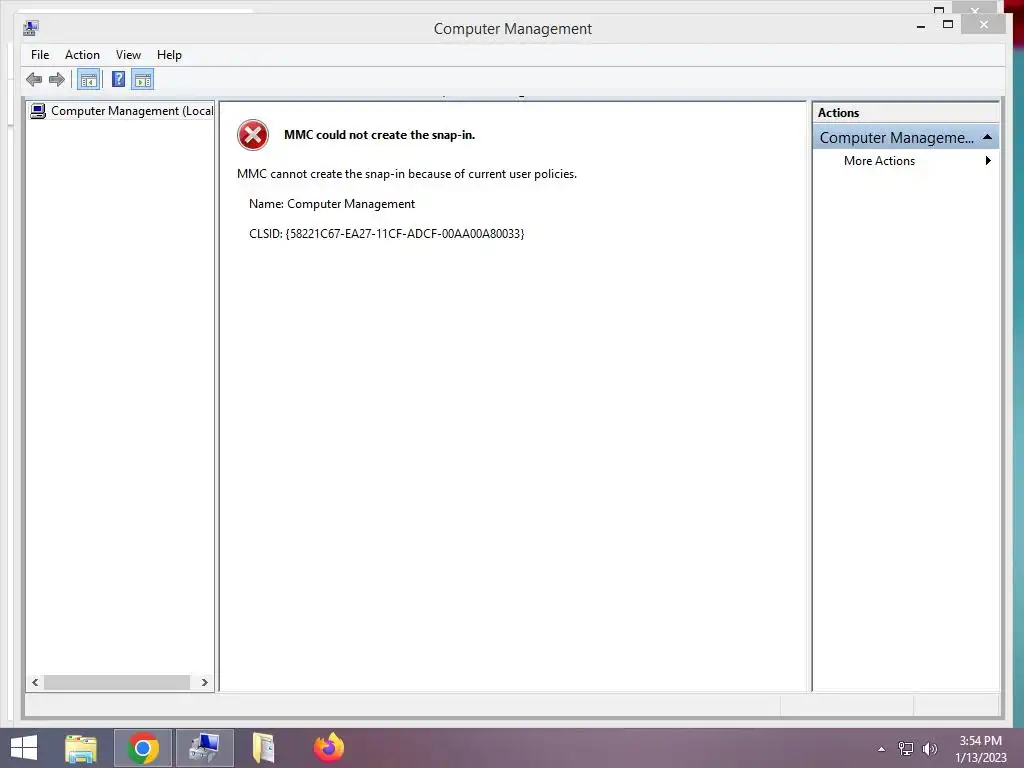Open the View menu
Viewport: 1024px width, 768px height.
(128, 55)
